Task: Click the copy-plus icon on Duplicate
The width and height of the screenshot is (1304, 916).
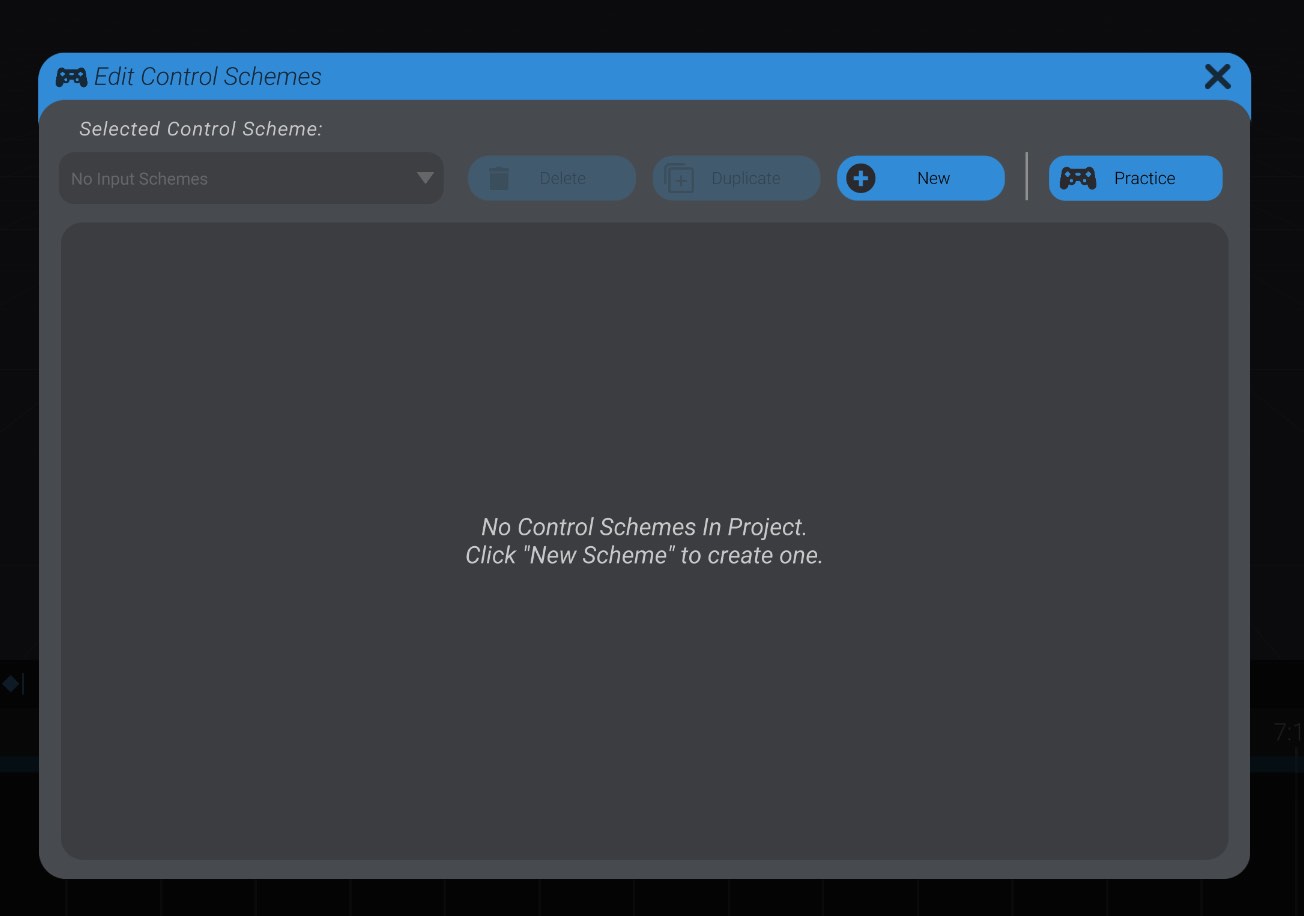Action: click(680, 178)
